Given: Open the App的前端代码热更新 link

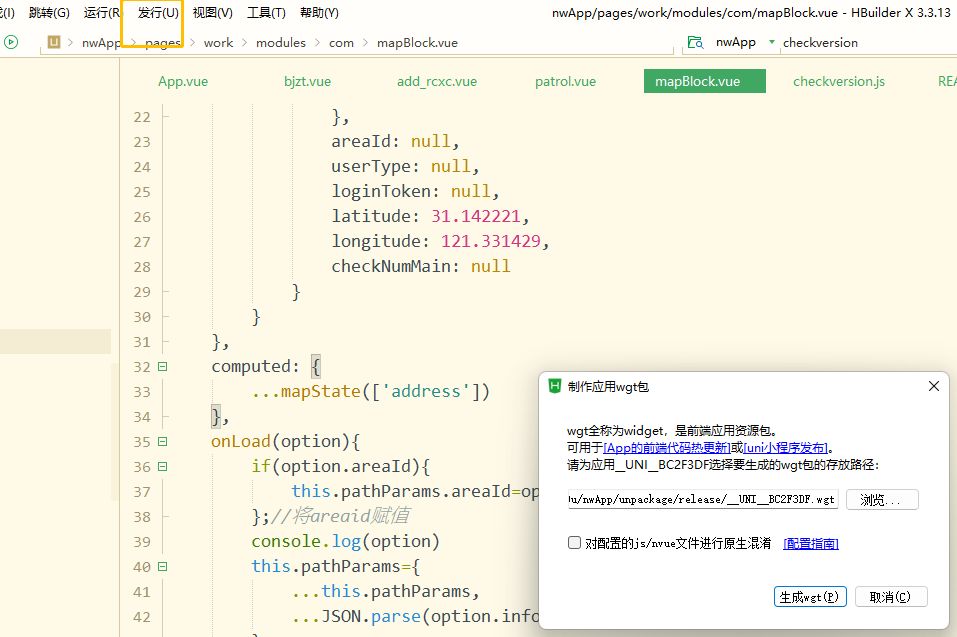Looking at the screenshot, I should tap(667, 448).
